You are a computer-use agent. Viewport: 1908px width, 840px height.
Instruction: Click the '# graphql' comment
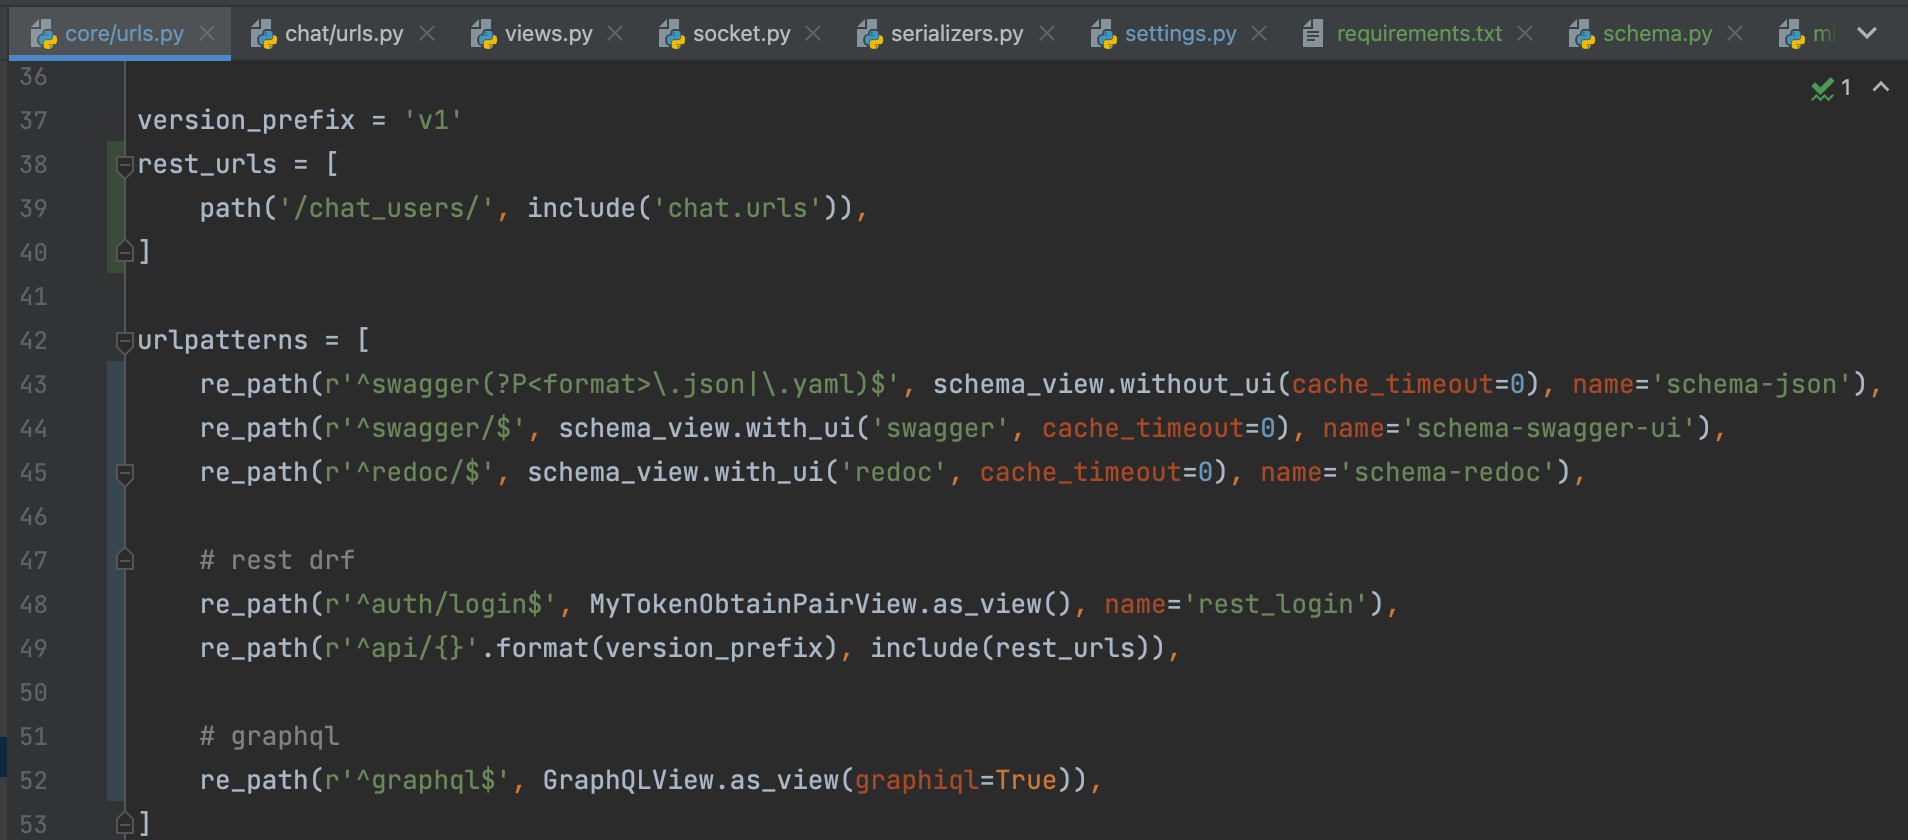[x=269, y=736]
